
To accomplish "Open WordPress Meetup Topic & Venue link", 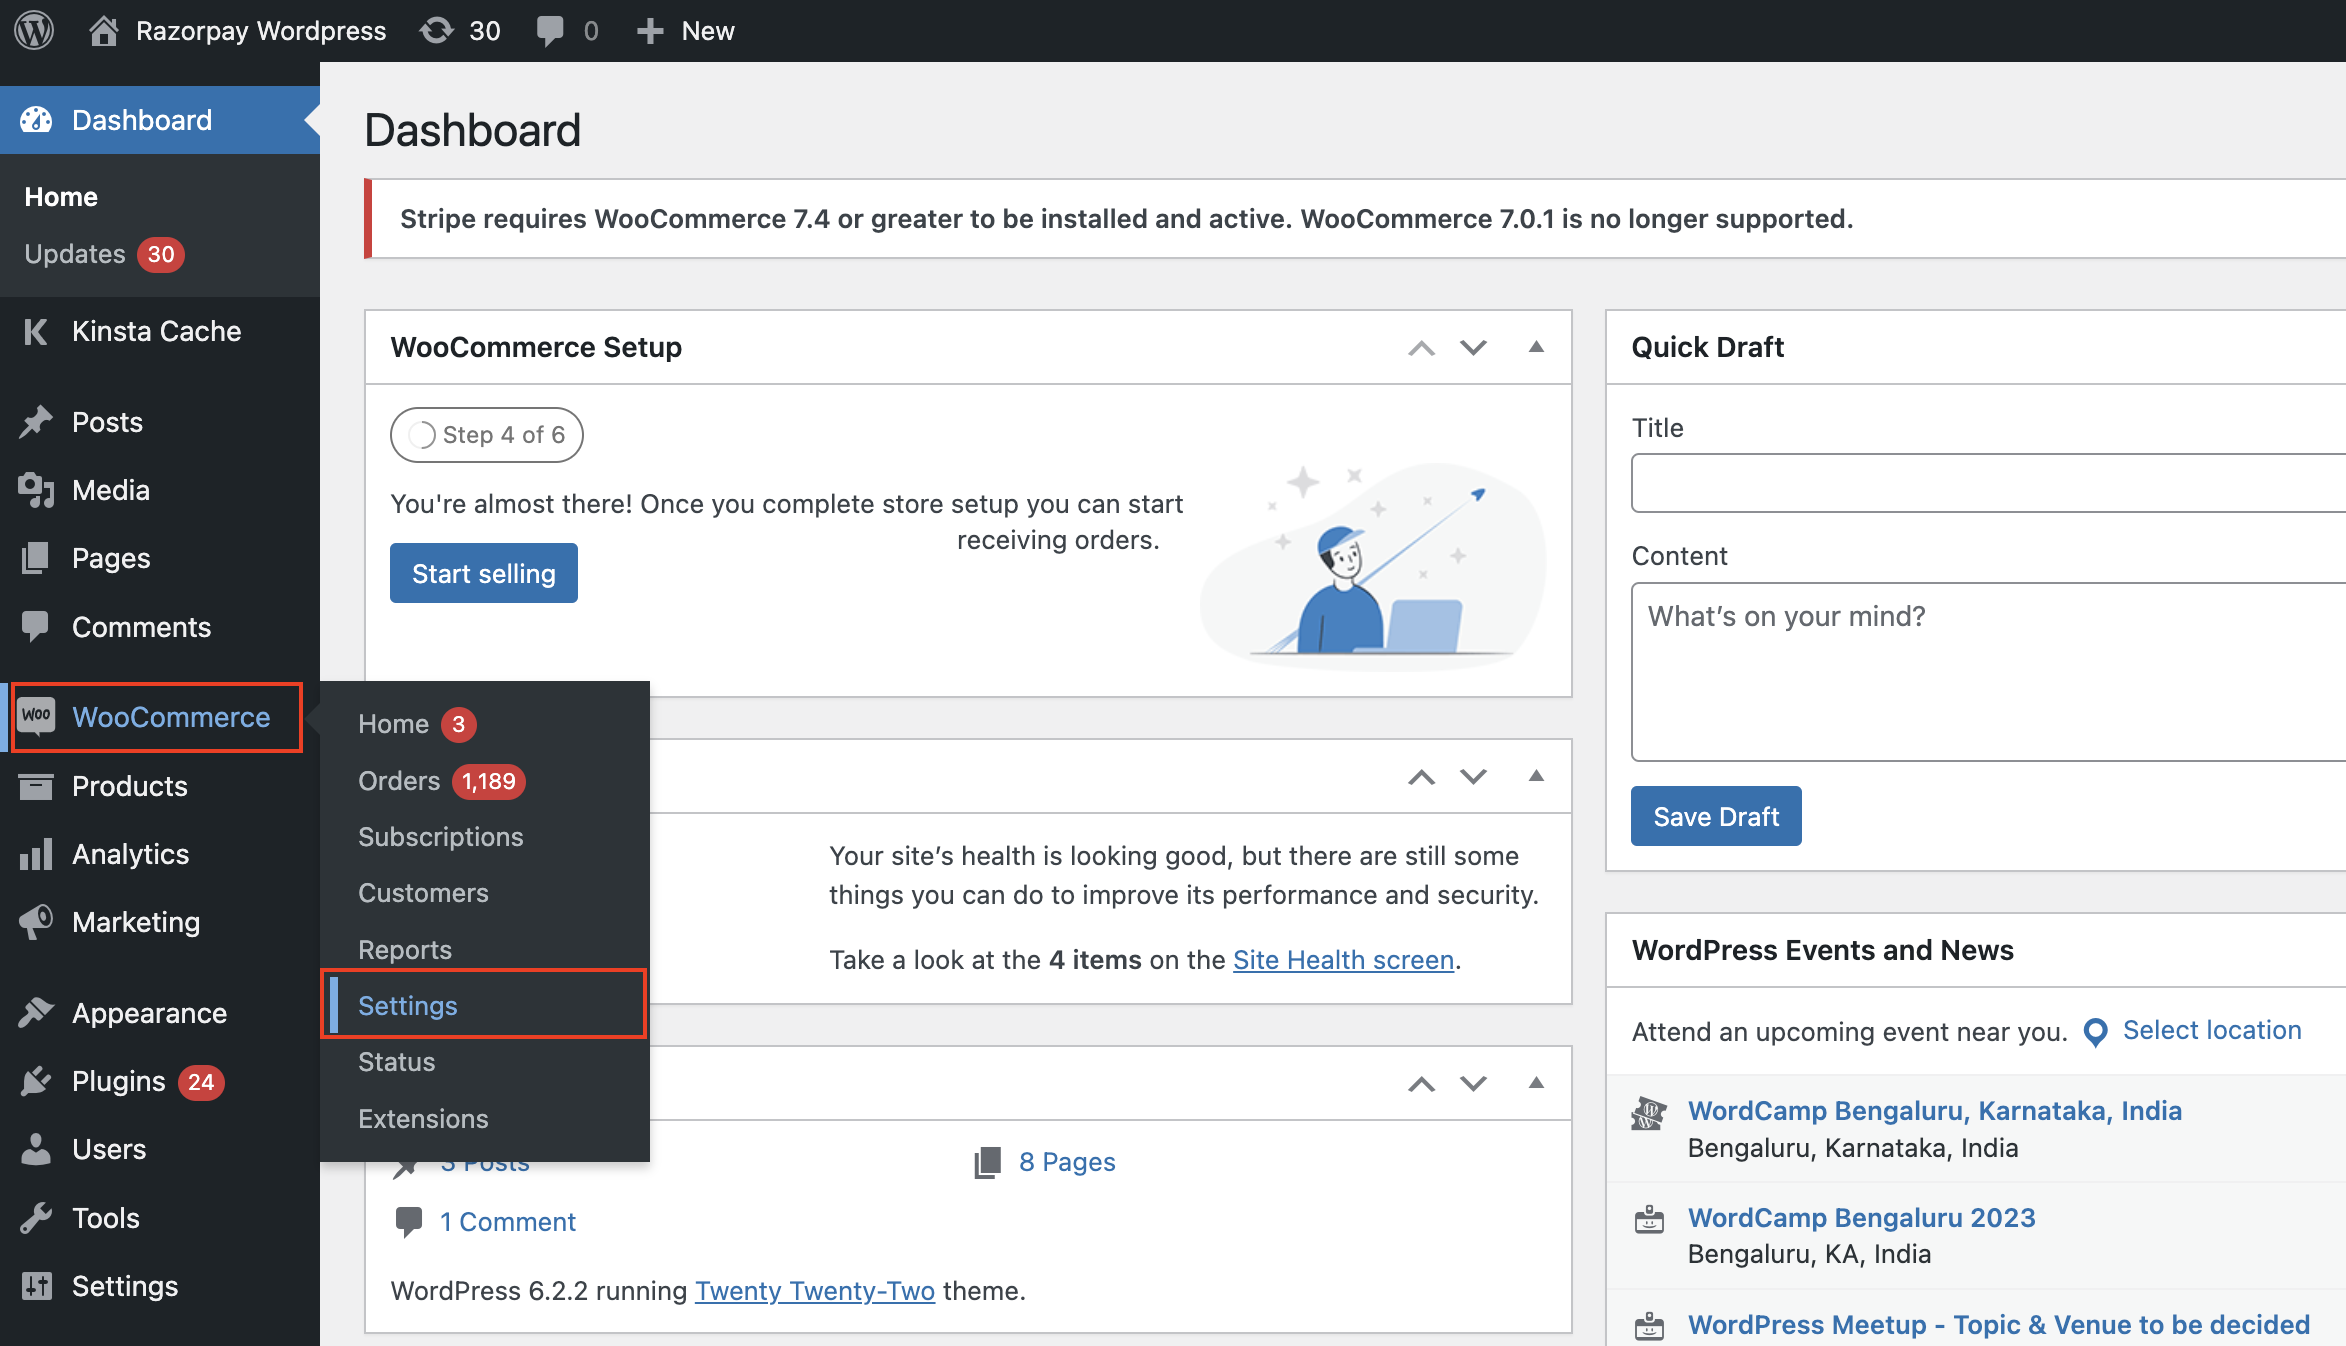I will pyautogui.click(x=1999, y=1325).
